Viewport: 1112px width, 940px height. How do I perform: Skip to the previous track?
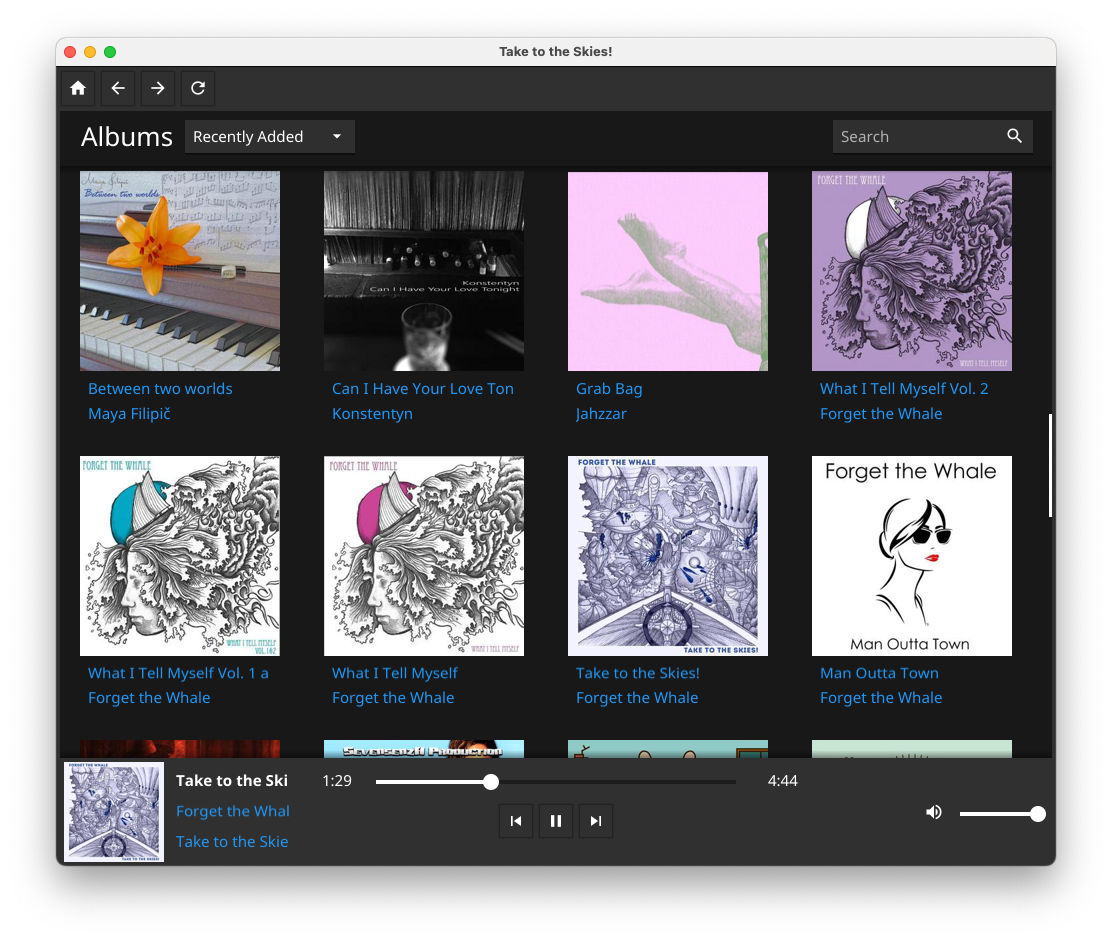516,821
